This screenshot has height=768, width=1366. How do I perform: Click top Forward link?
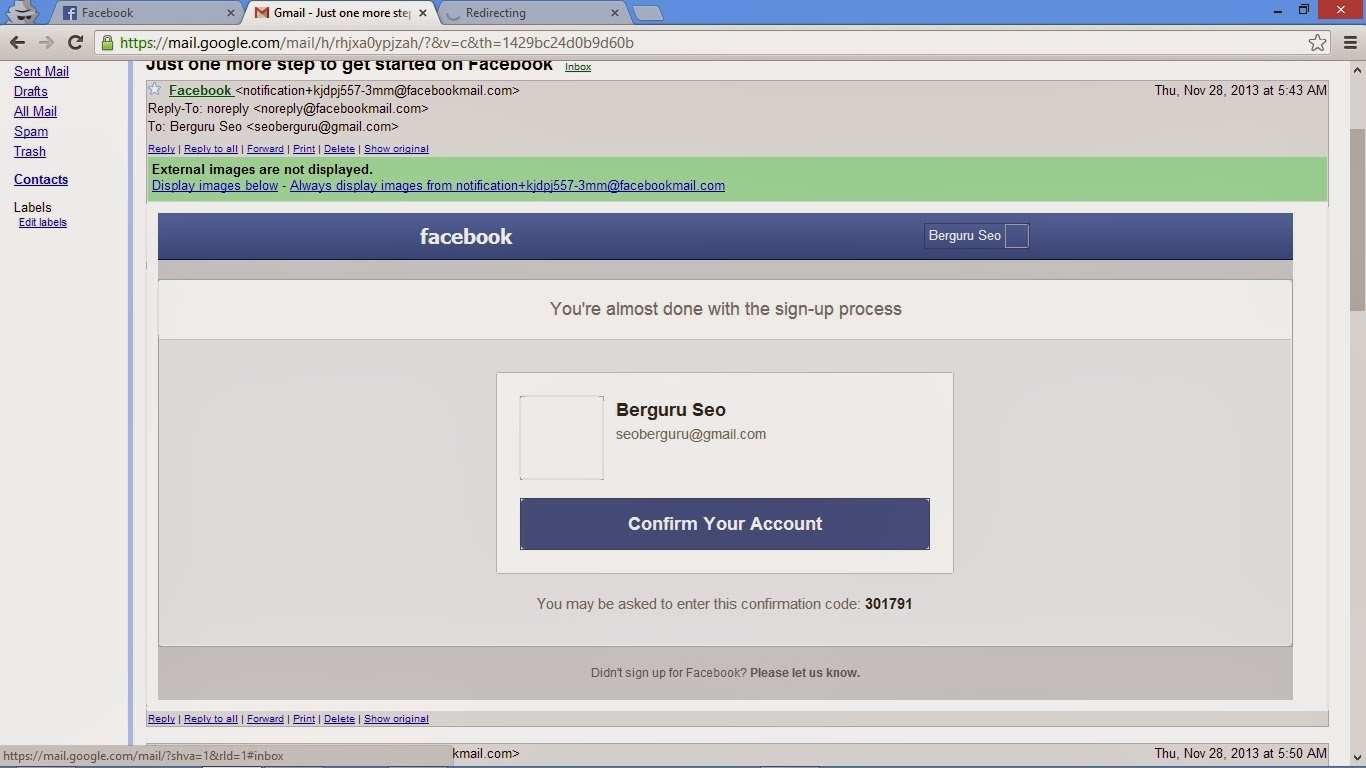coord(265,148)
